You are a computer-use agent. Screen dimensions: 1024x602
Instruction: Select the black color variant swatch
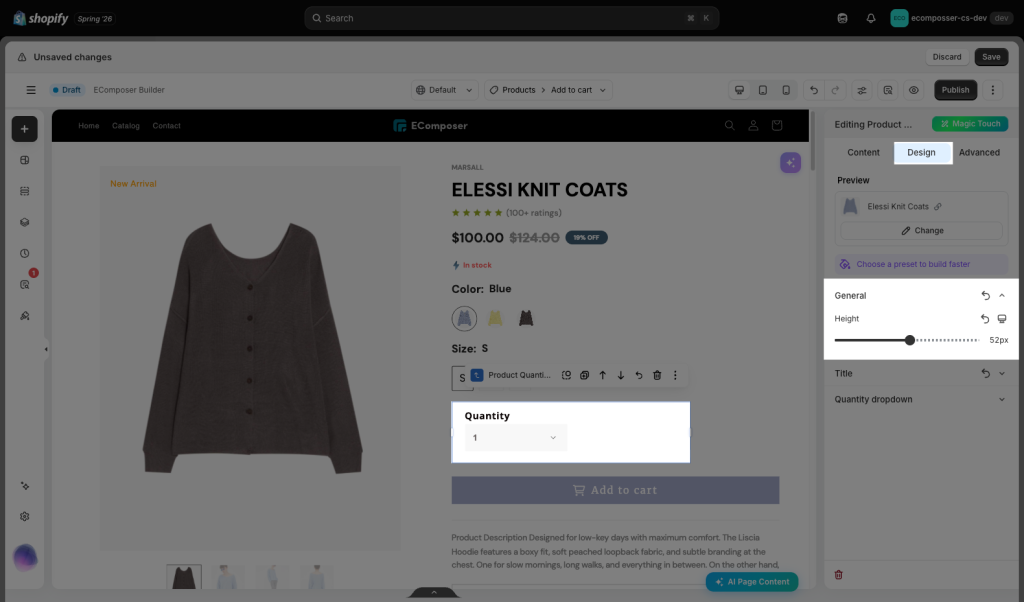pos(526,318)
